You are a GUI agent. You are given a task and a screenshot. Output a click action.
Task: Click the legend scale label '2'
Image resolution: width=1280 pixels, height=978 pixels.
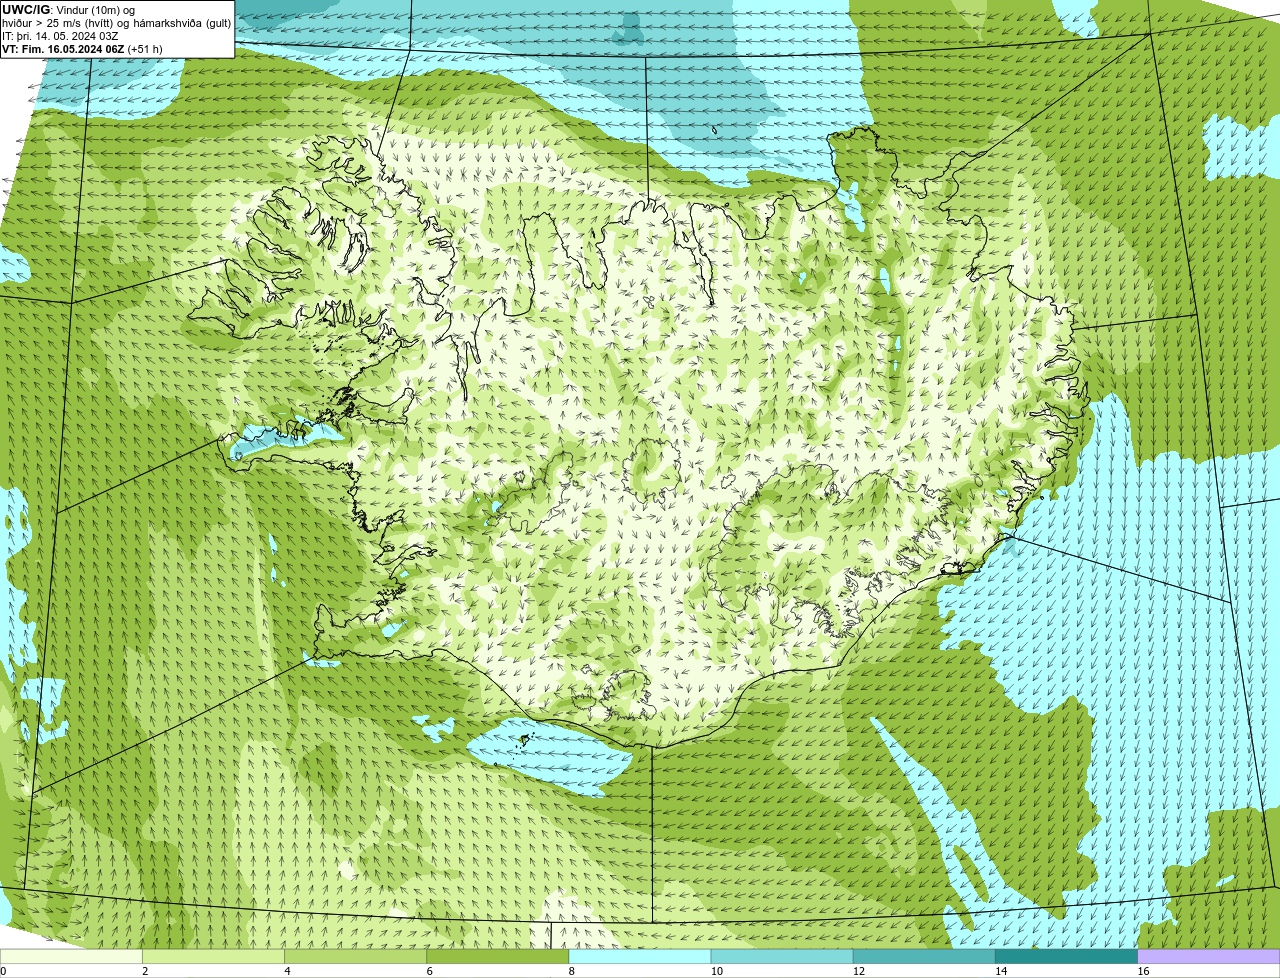coord(145,971)
